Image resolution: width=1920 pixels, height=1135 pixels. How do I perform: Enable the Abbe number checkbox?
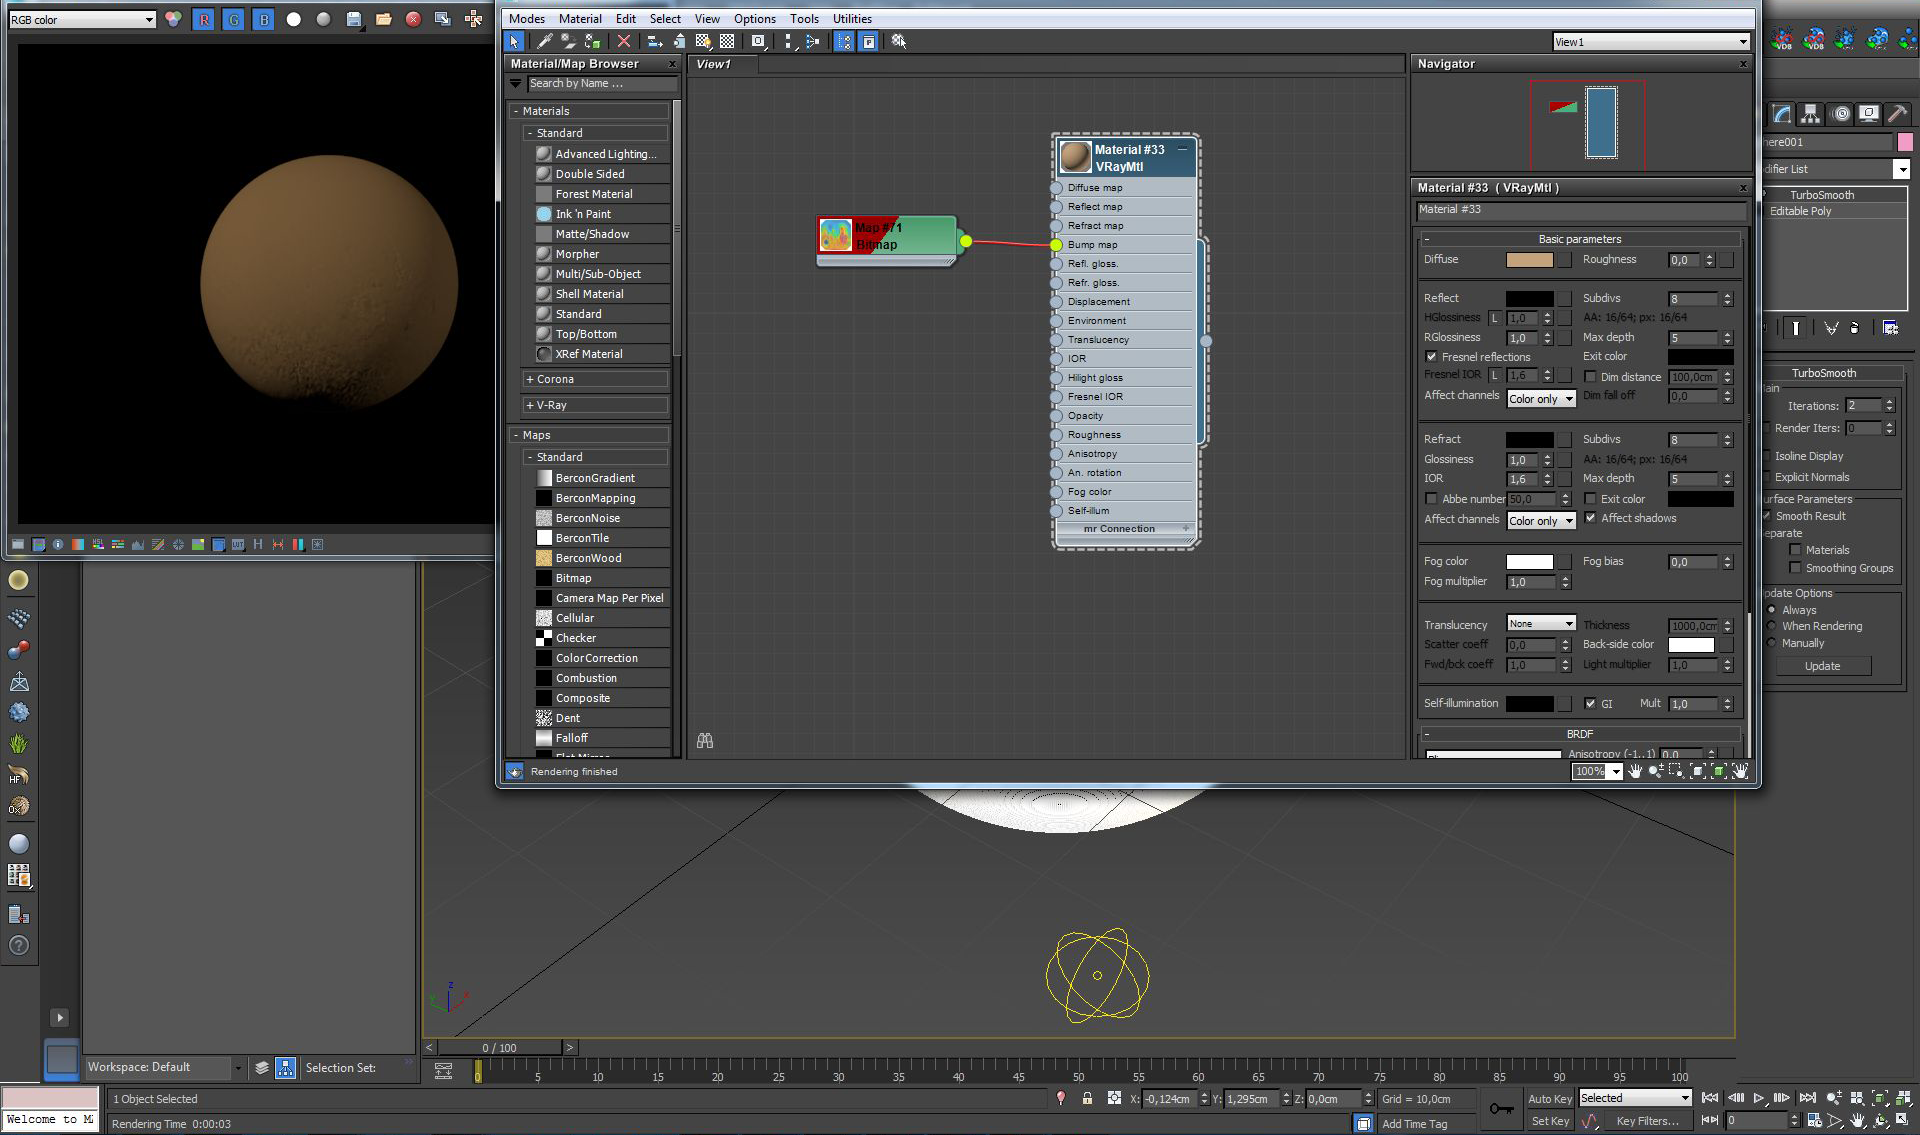[x=1431, y=498]
